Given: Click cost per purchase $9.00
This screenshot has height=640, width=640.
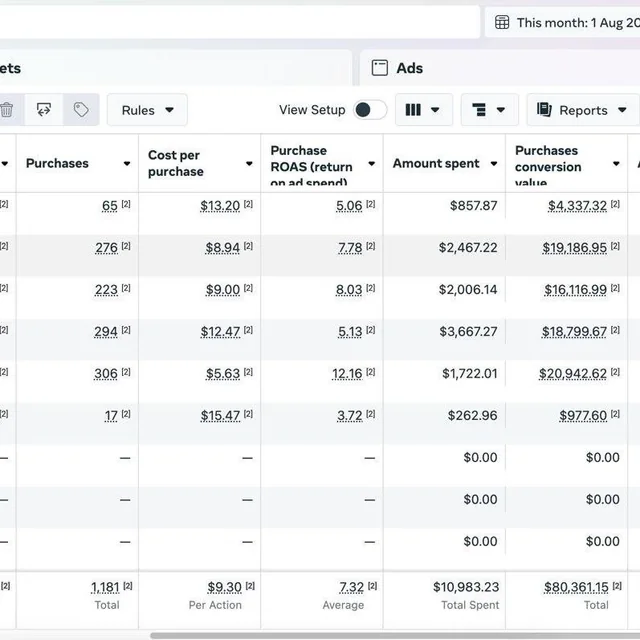Looking at the screenshot, I should pyautogui.click(x=223, y=290).
